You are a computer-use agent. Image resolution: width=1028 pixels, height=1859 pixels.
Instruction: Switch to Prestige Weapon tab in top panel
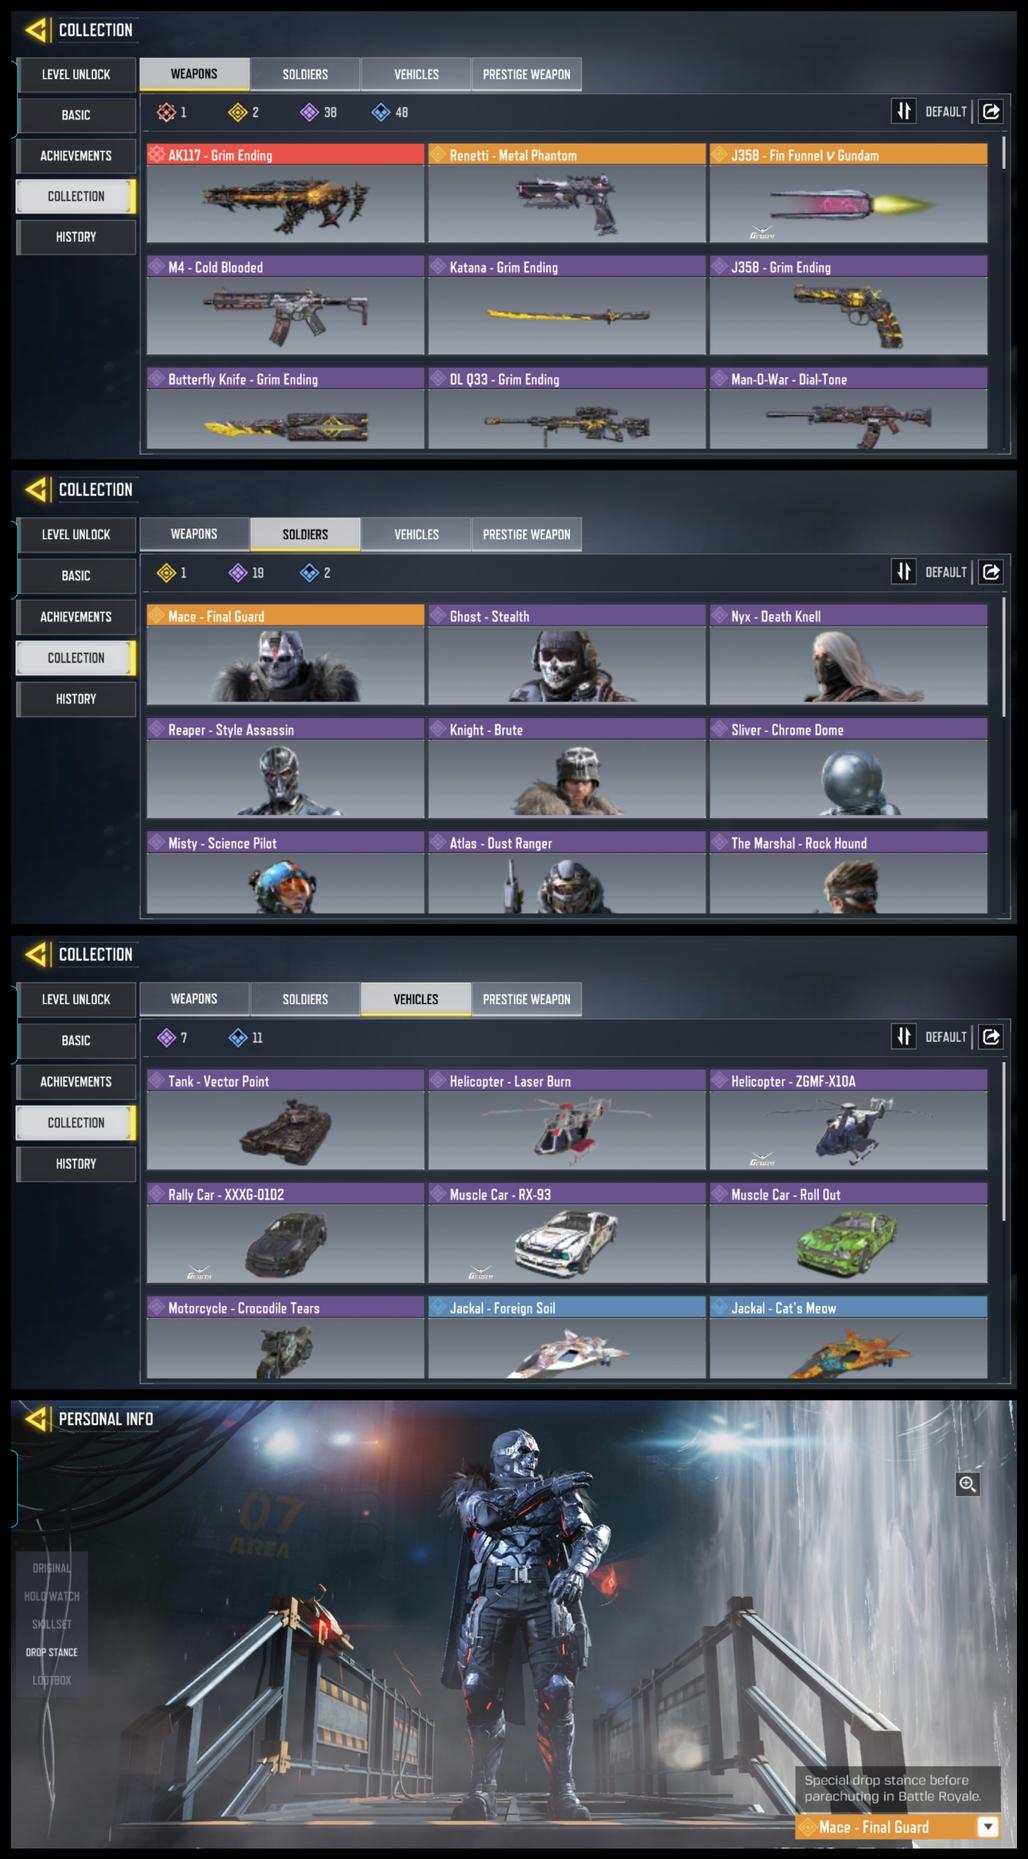(526, 74)
